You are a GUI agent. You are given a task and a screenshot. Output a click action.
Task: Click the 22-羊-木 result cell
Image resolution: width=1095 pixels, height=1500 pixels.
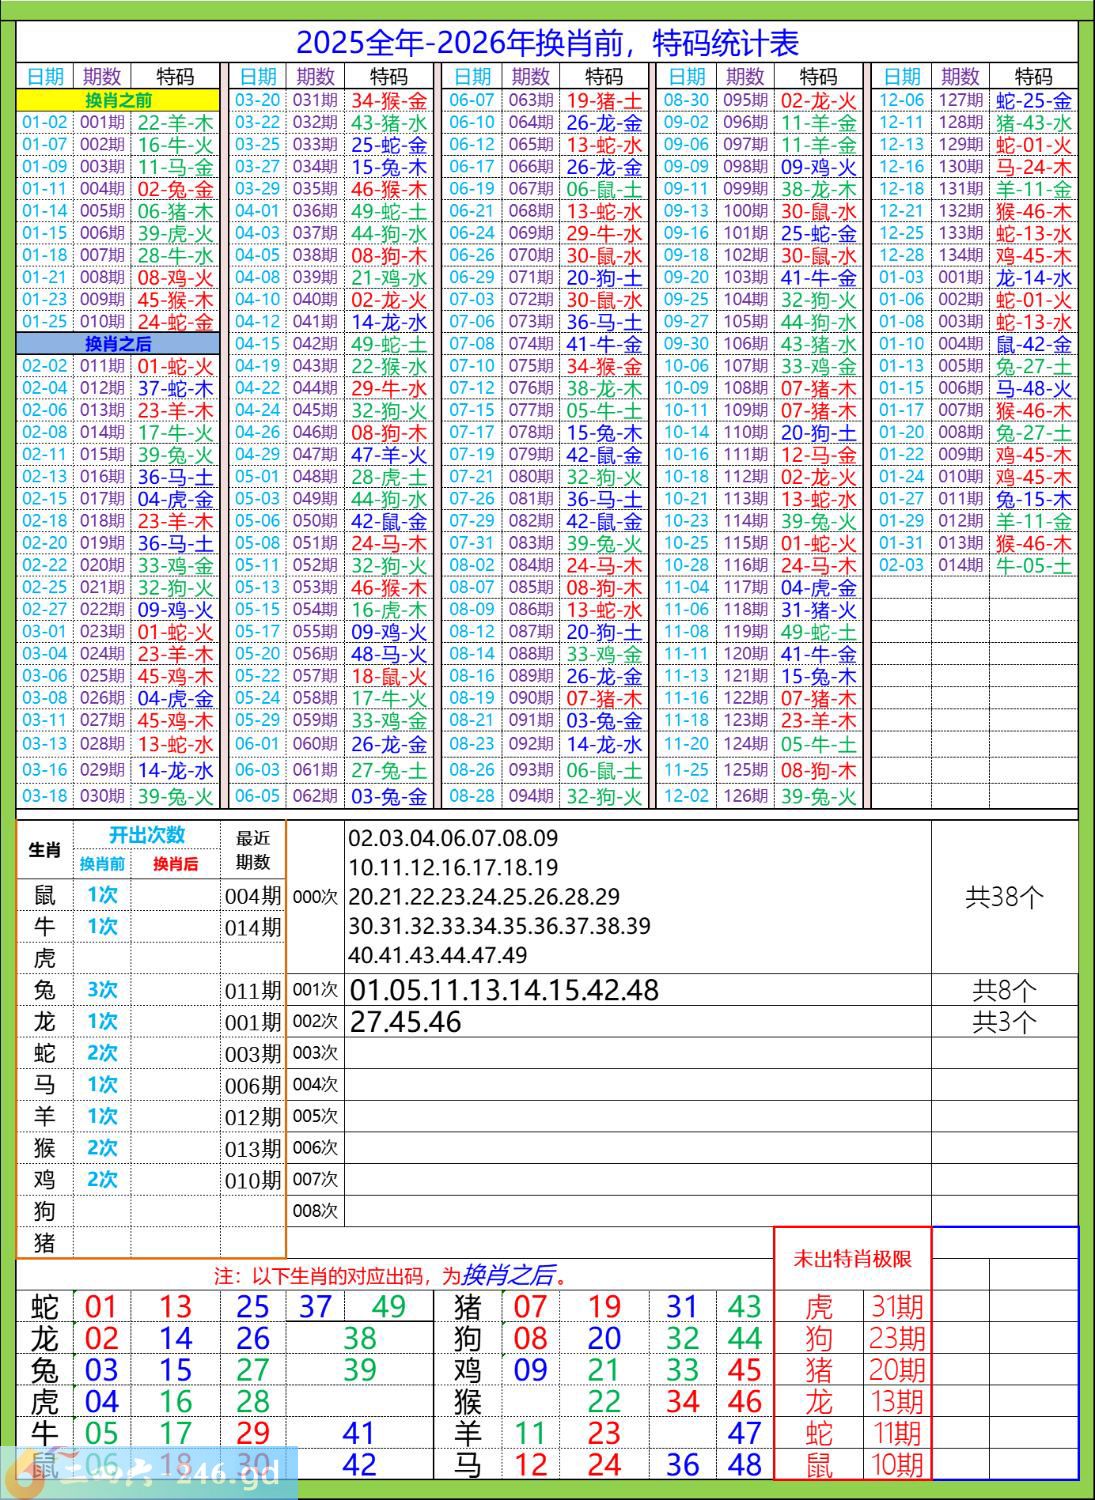point(175,122)
